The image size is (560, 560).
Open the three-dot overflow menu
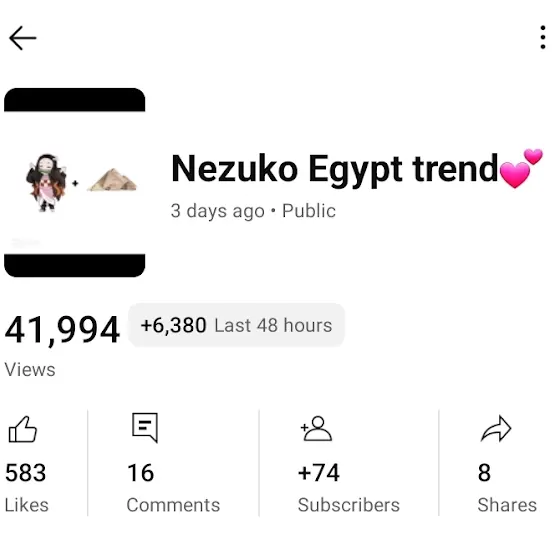542,37
